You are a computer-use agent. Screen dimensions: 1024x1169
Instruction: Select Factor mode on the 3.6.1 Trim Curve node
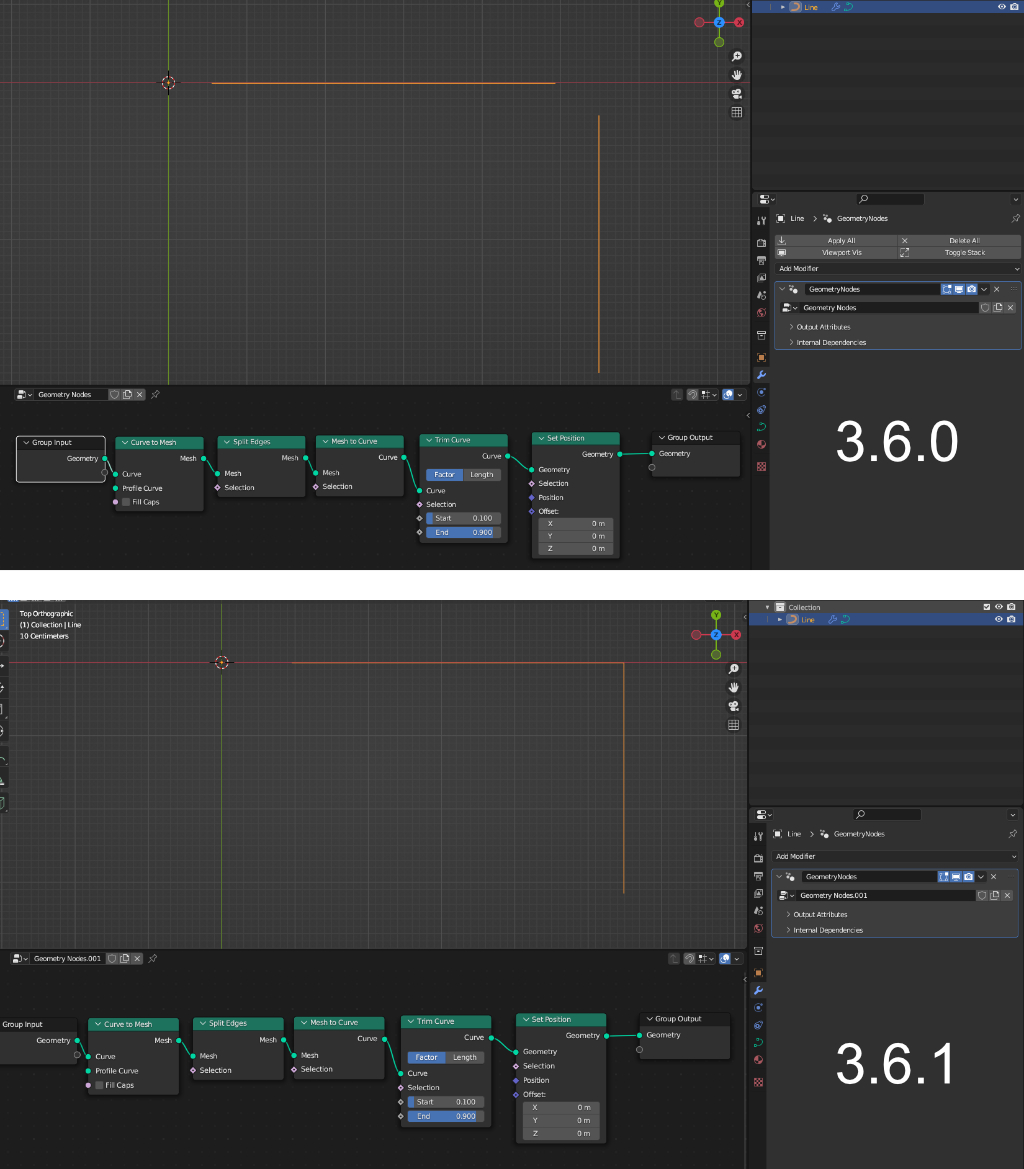click(426, 1058)
